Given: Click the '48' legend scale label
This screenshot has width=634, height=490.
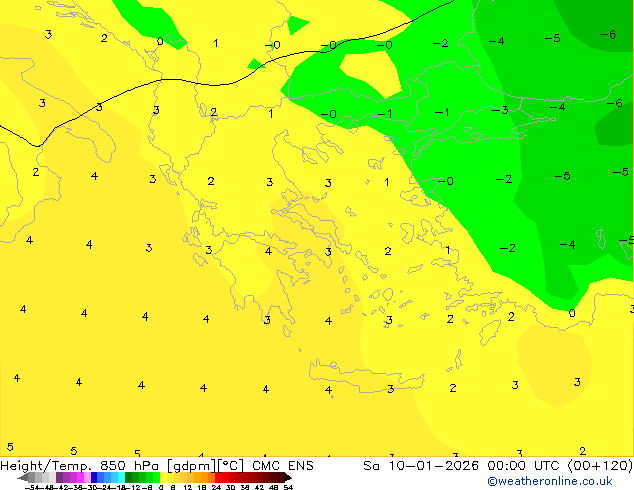Looking at the screenshot, I should pyautogui.click(x=274, y=487).
